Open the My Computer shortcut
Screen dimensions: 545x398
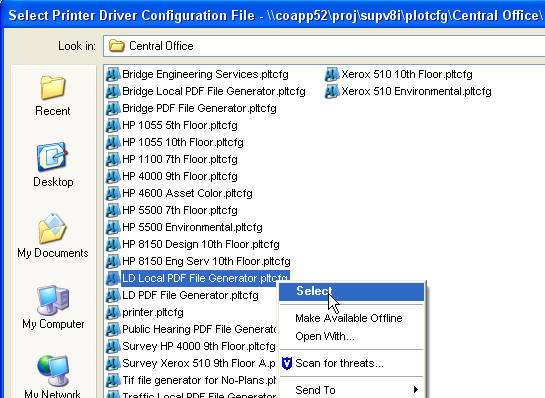point(52,307)
